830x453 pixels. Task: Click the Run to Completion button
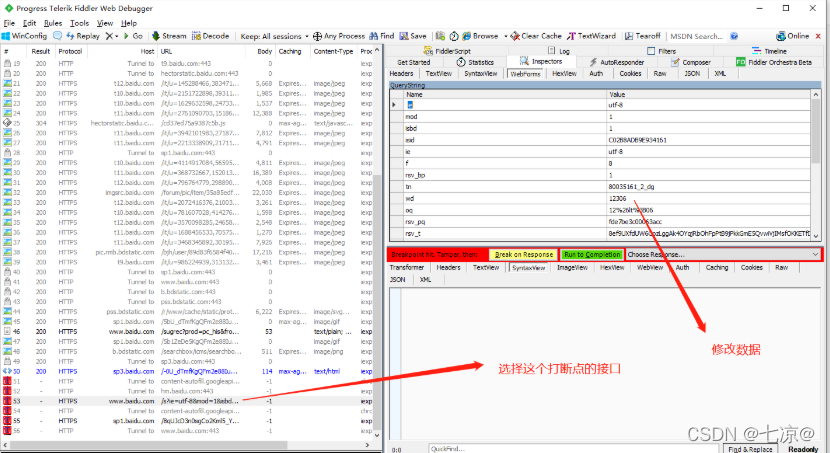pyautogui.click(x=592, y=255)
